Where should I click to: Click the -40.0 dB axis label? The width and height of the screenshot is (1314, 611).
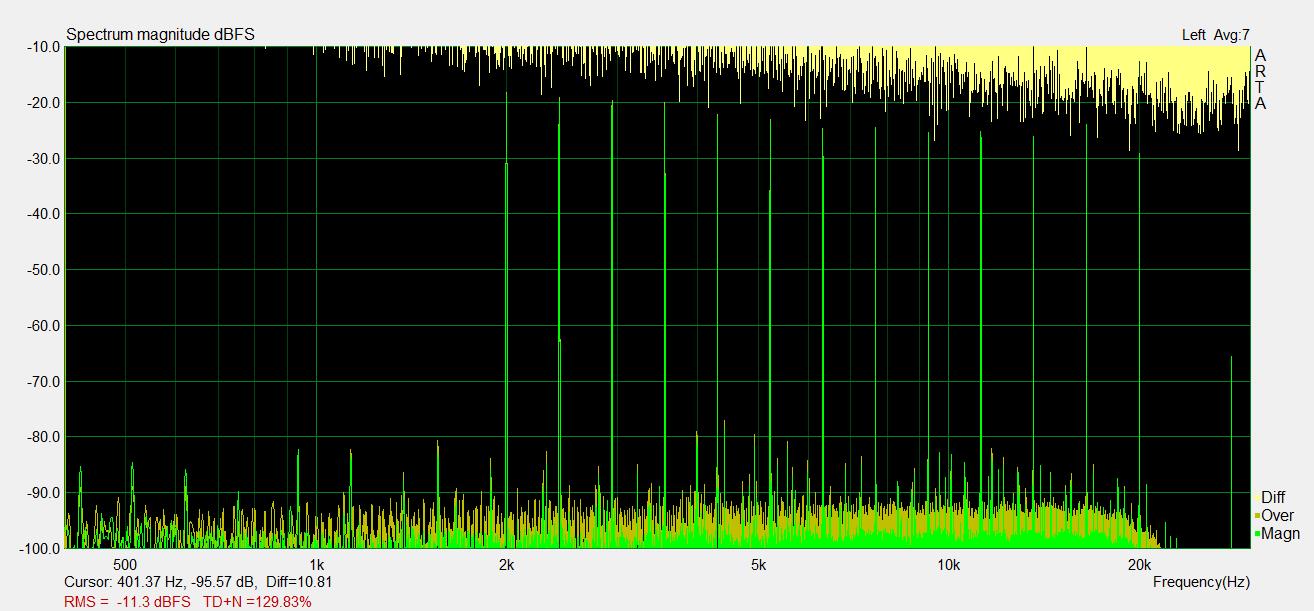pos(43,214)
